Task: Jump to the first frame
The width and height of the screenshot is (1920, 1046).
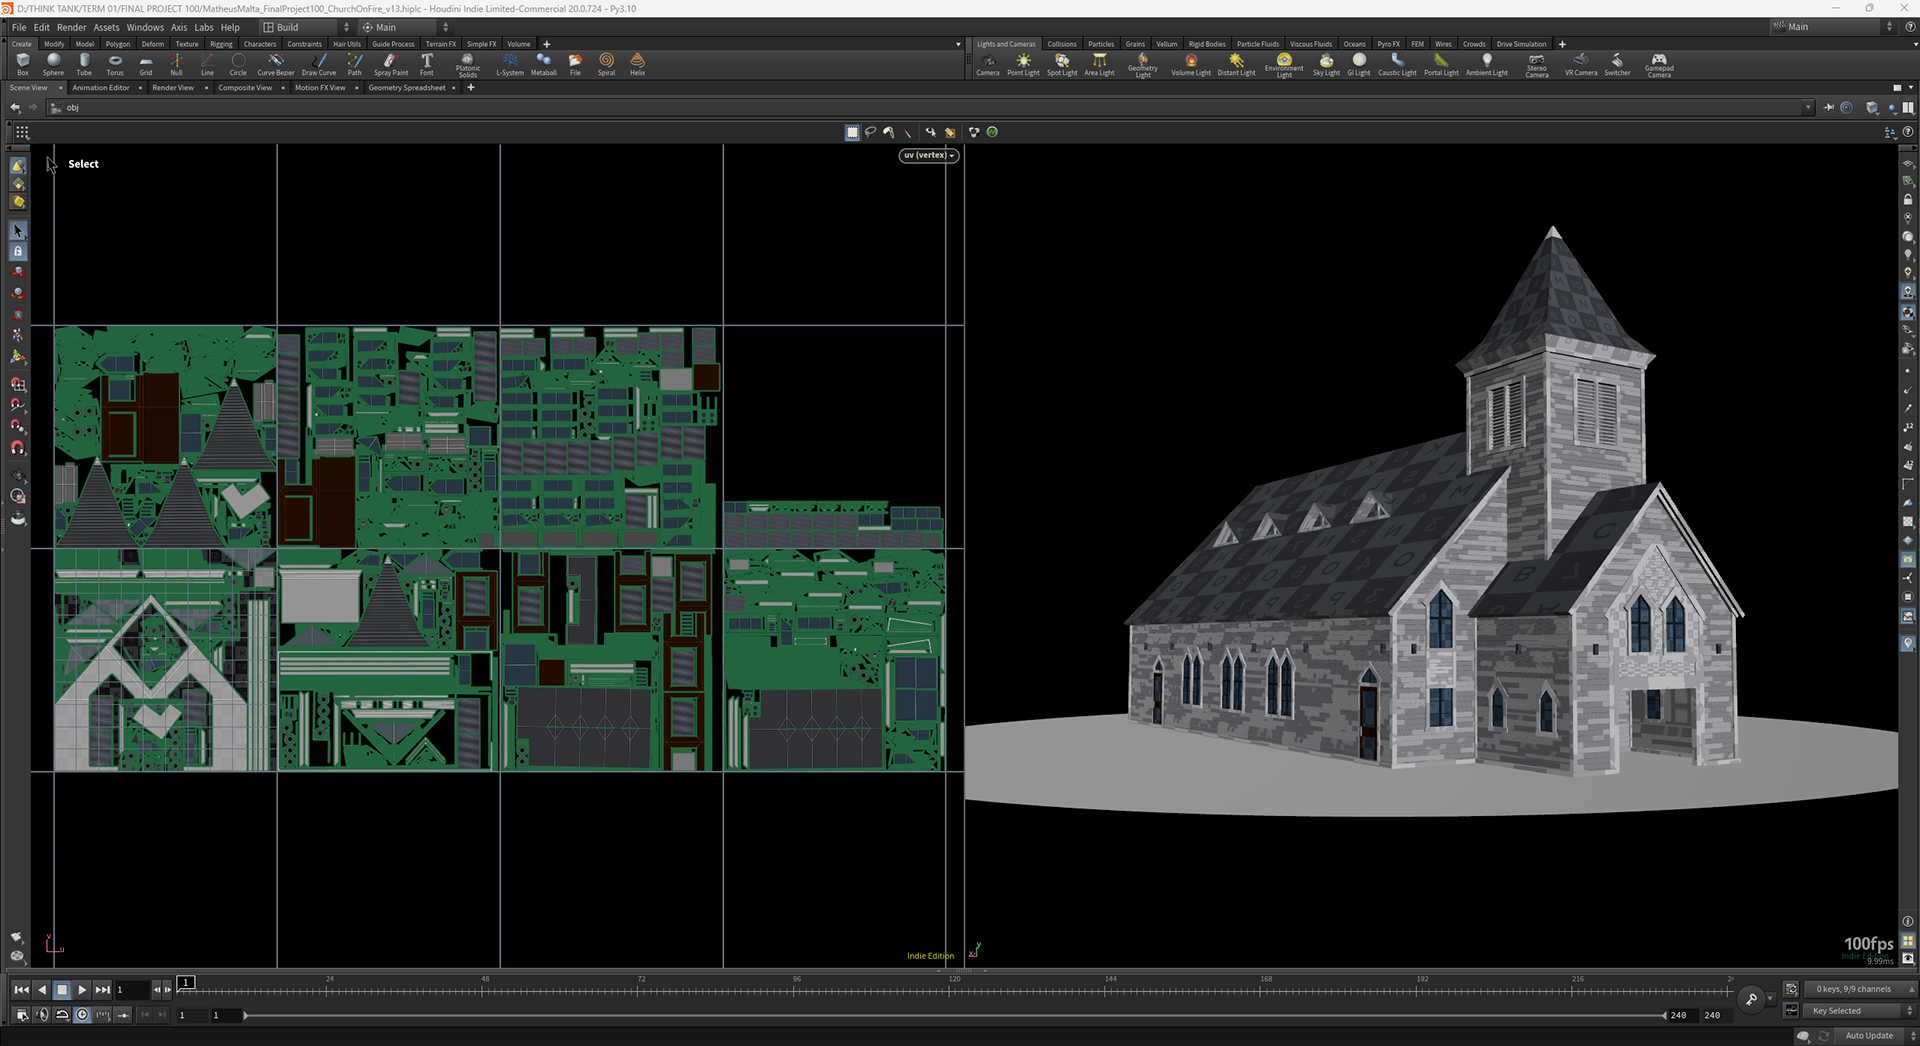Action: pyautogui.click(x=21, y=990)
